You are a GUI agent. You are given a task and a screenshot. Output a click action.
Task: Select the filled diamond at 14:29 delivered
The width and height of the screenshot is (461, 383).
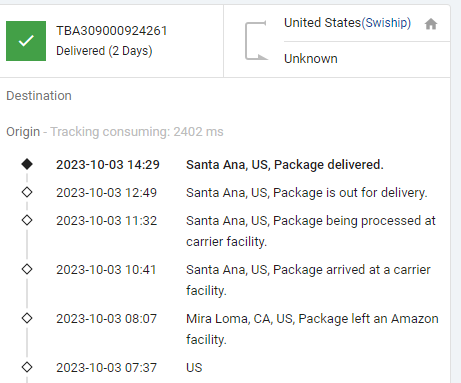(x=27, y=164)
